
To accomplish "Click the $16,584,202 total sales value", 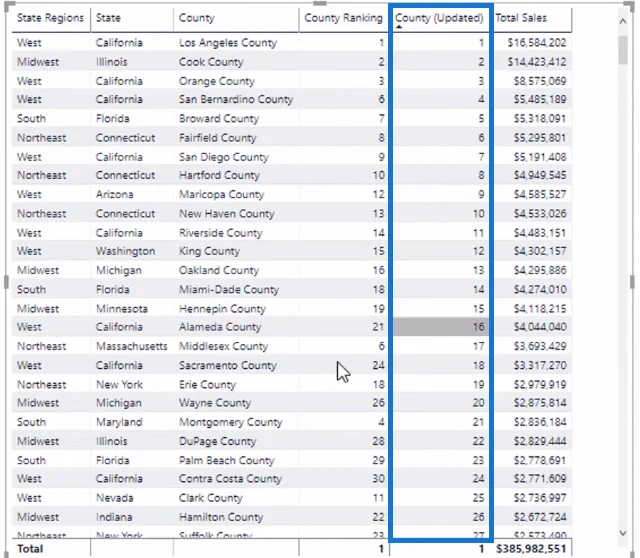I will coord(537,42).
